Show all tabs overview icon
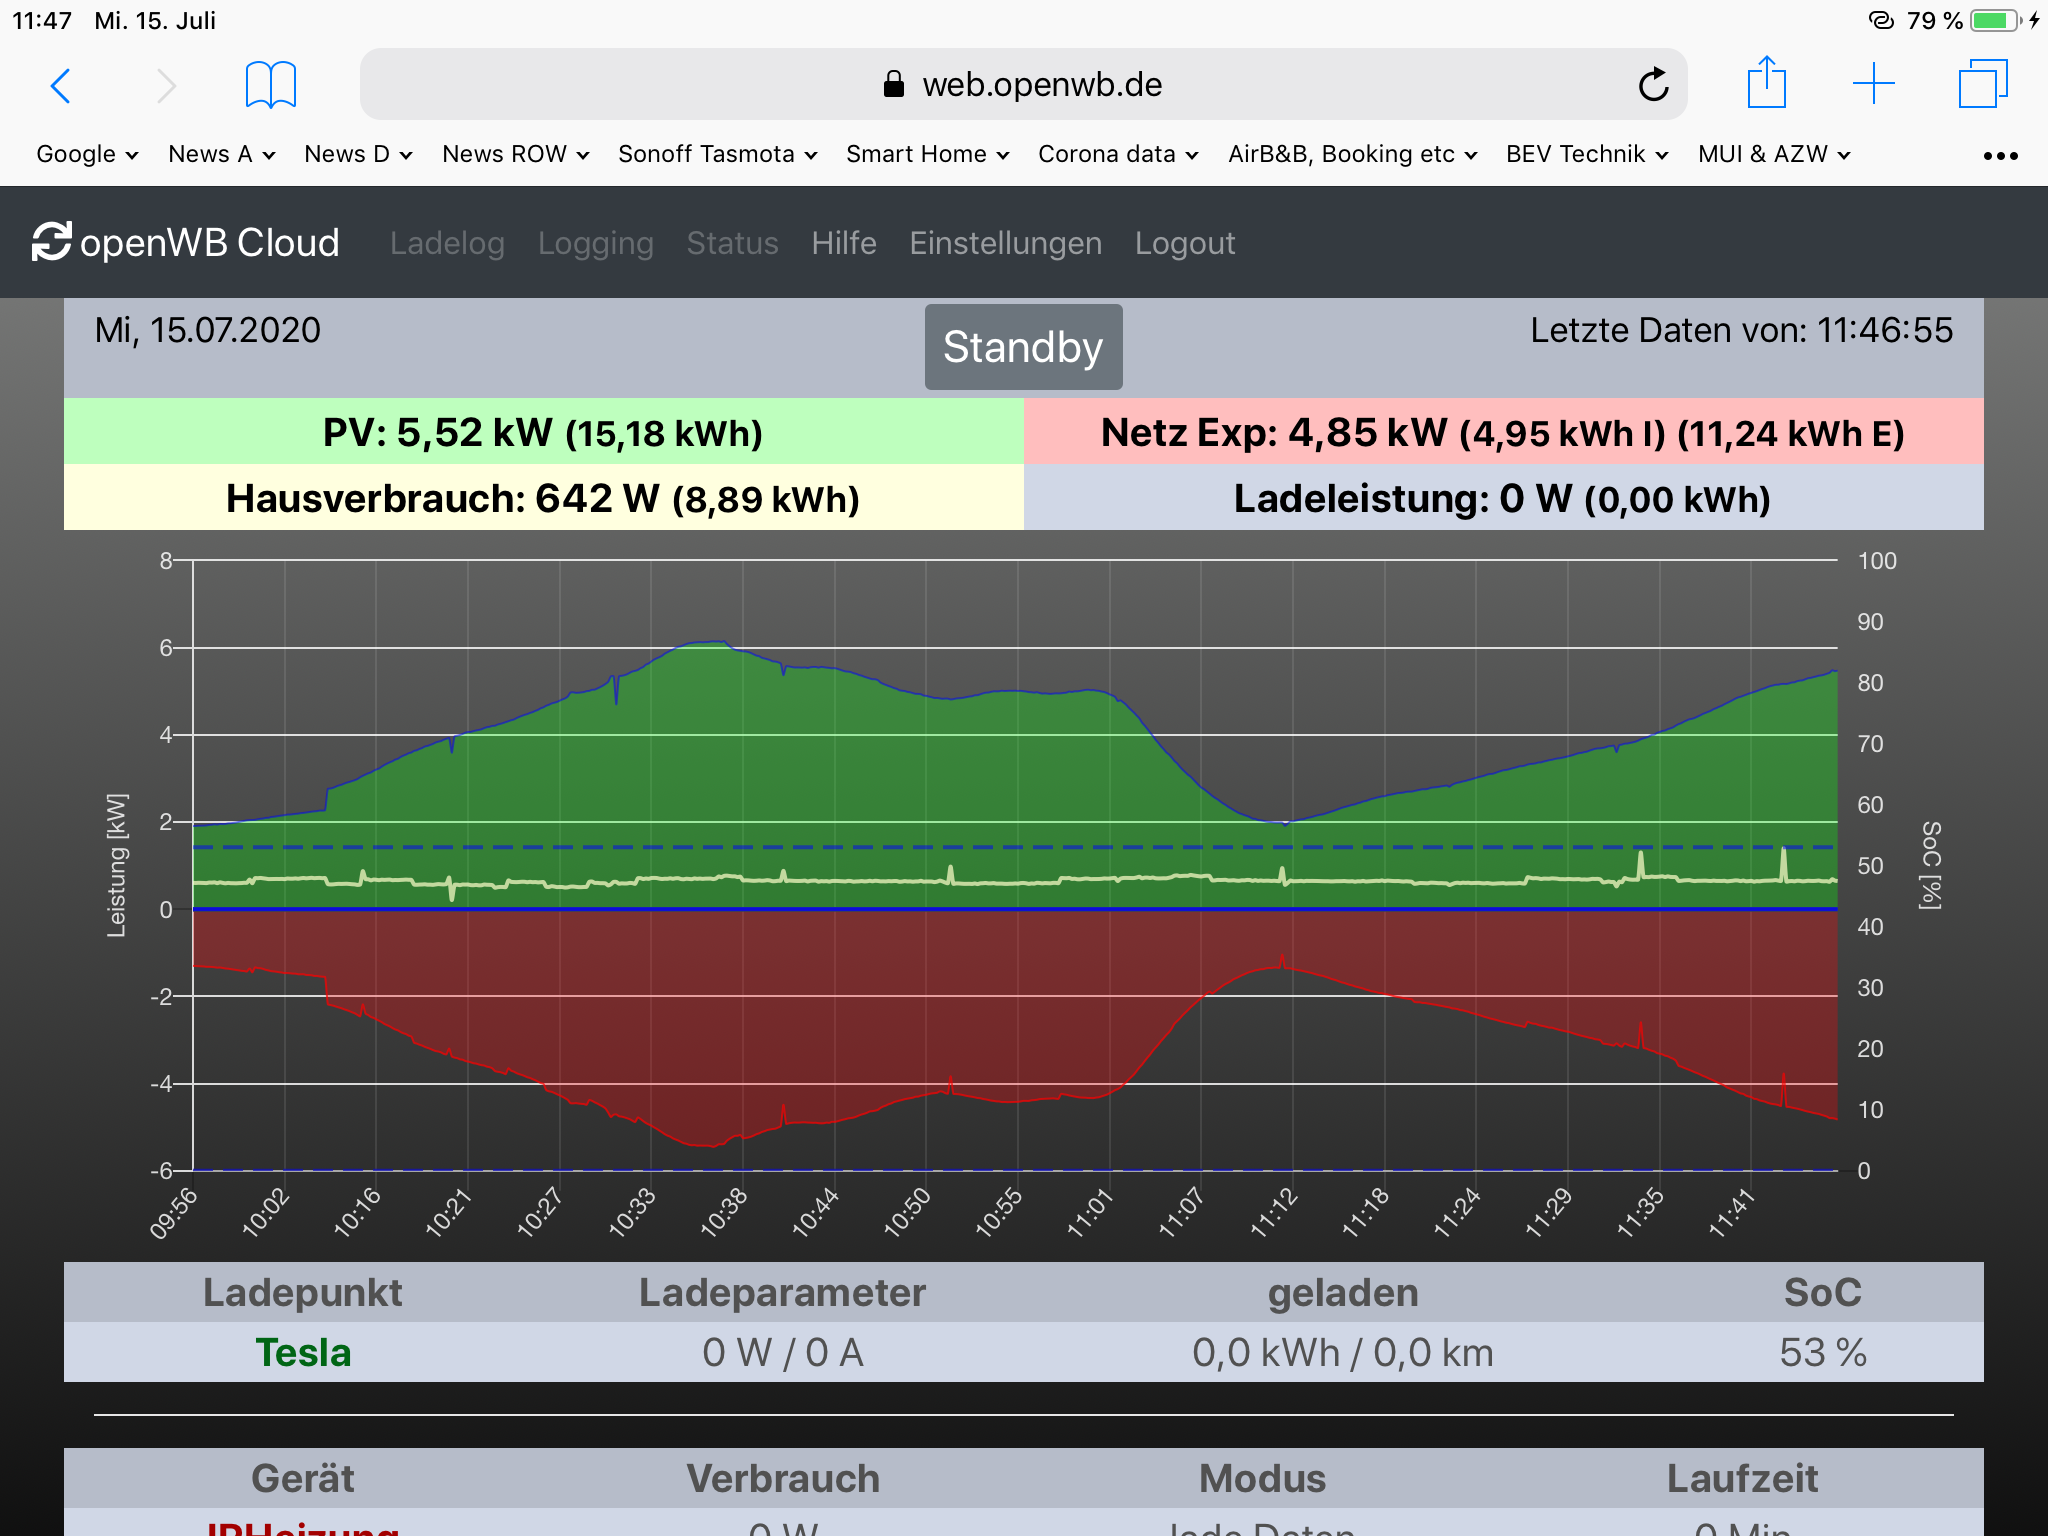Image resolution: width=2048 pixels, height=1536 pixels. 1982,84
